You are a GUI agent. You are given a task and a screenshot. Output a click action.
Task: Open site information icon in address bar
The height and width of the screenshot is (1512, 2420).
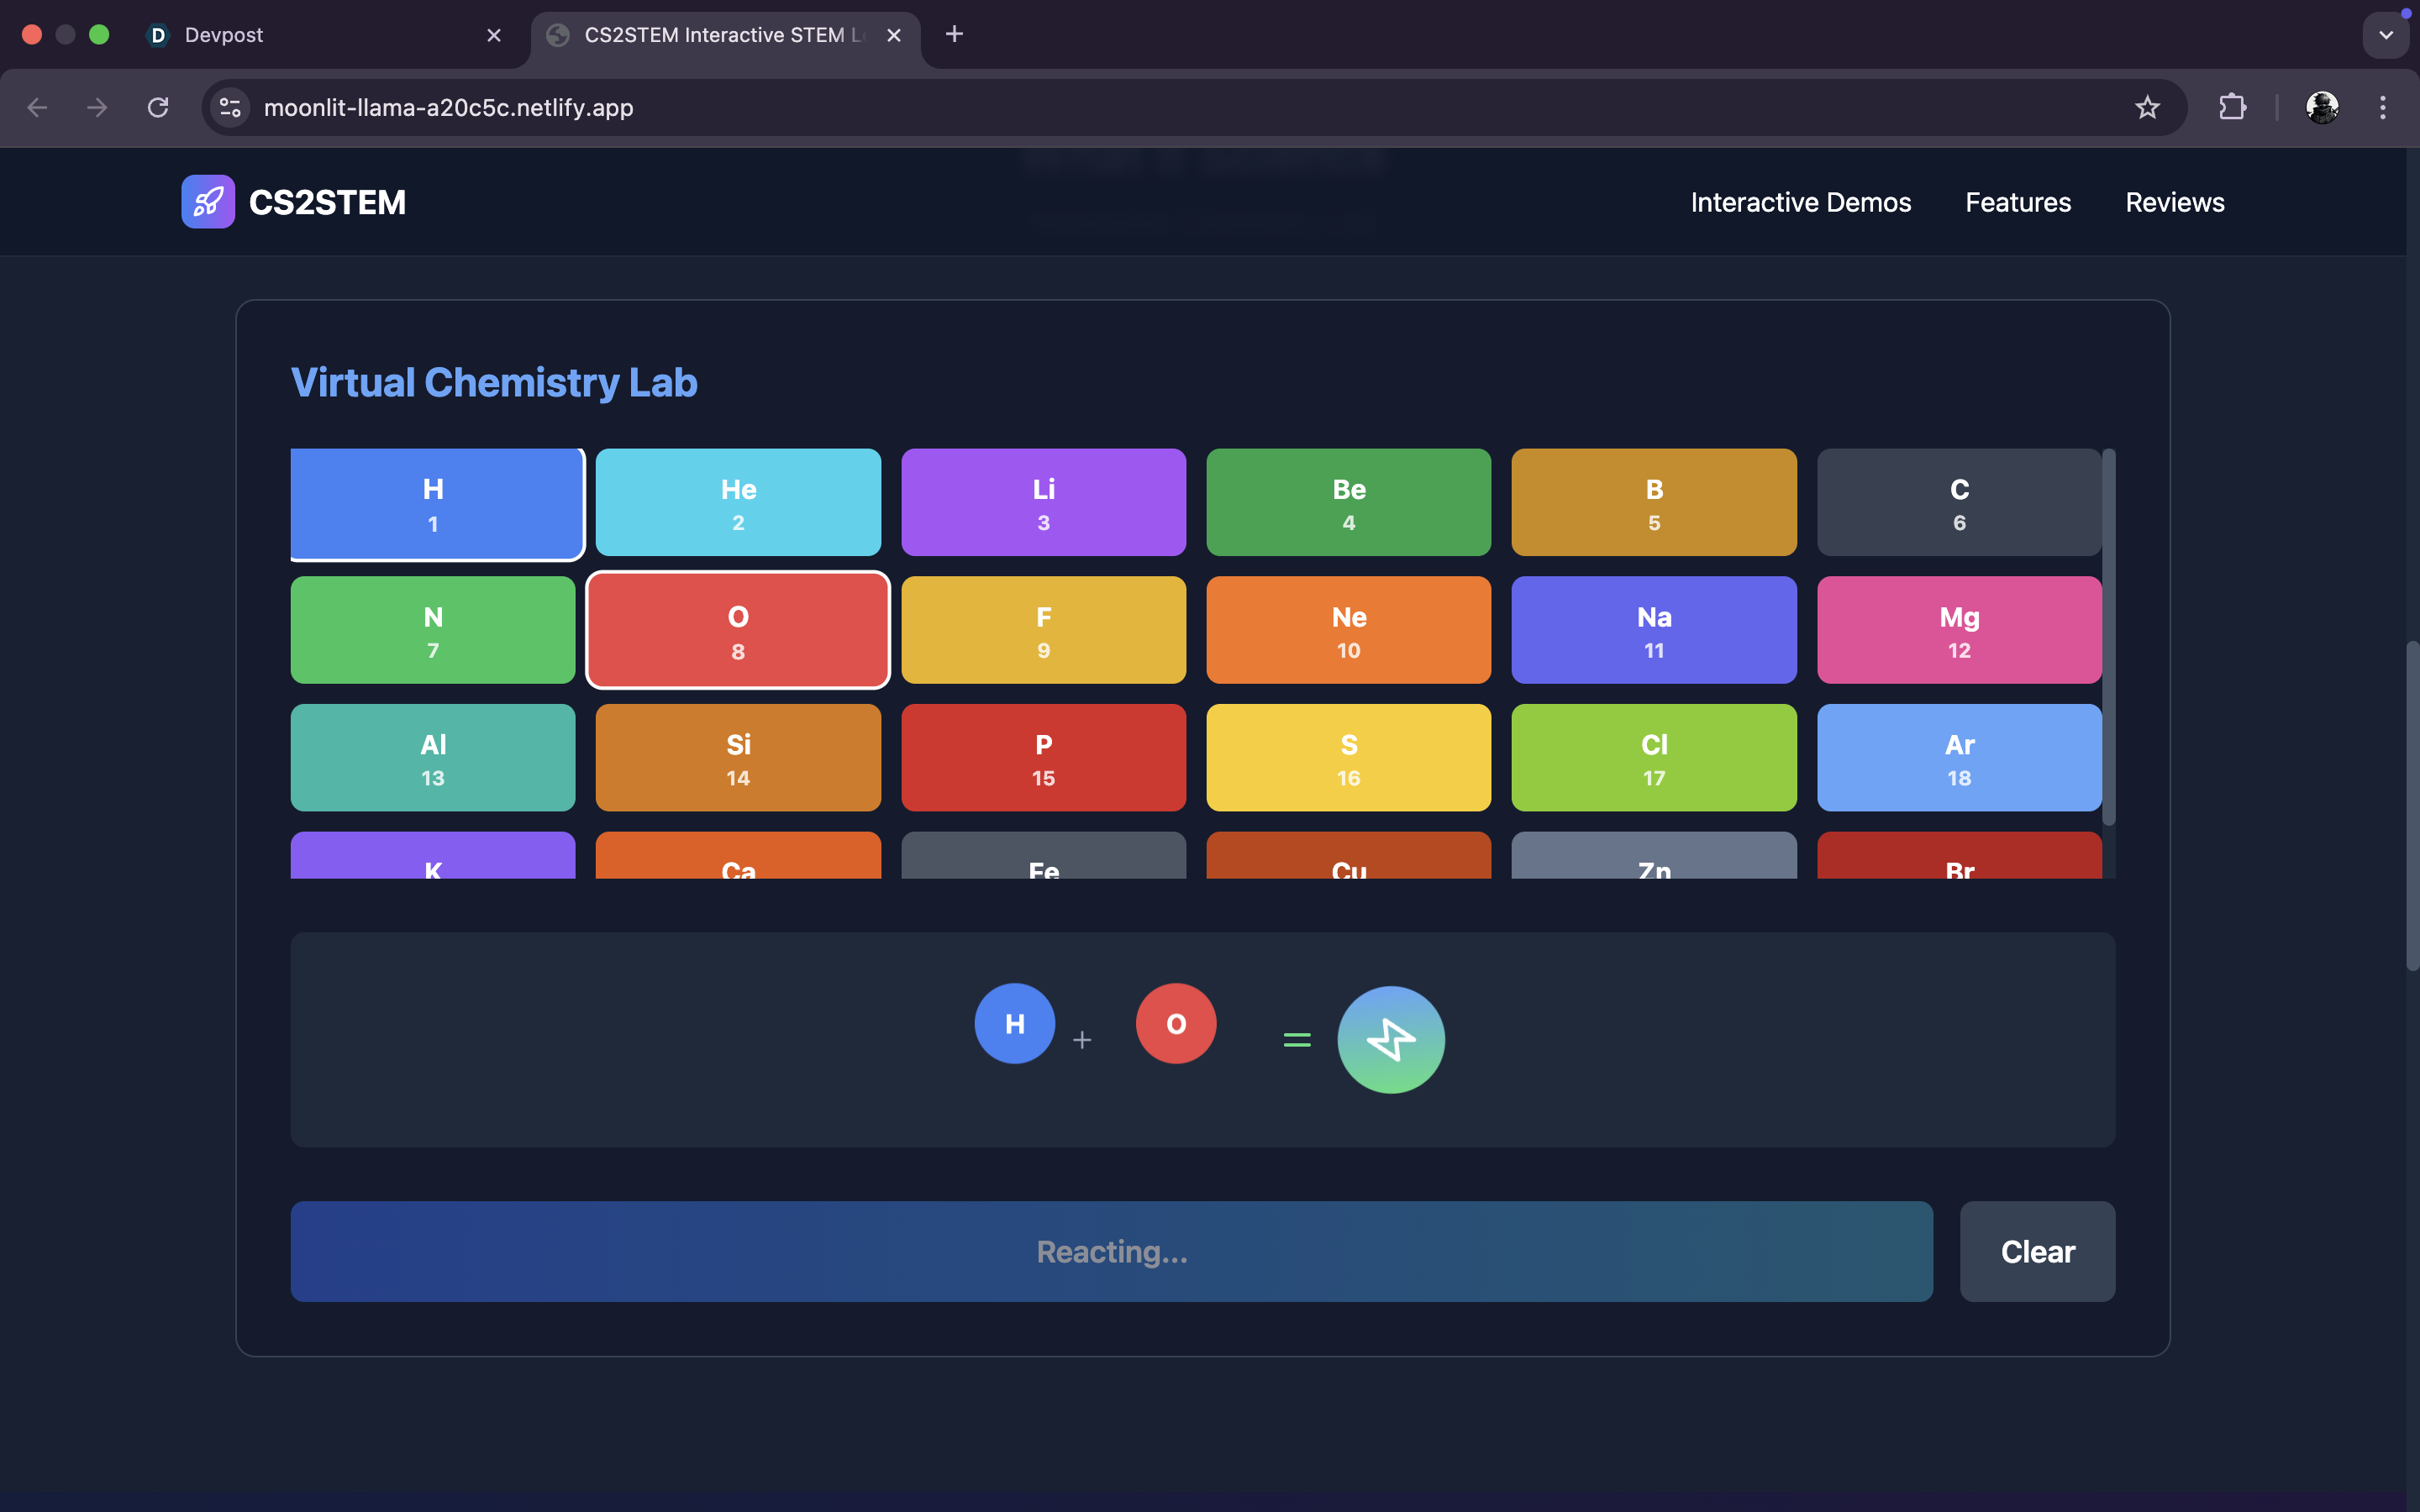click(230, 107)
